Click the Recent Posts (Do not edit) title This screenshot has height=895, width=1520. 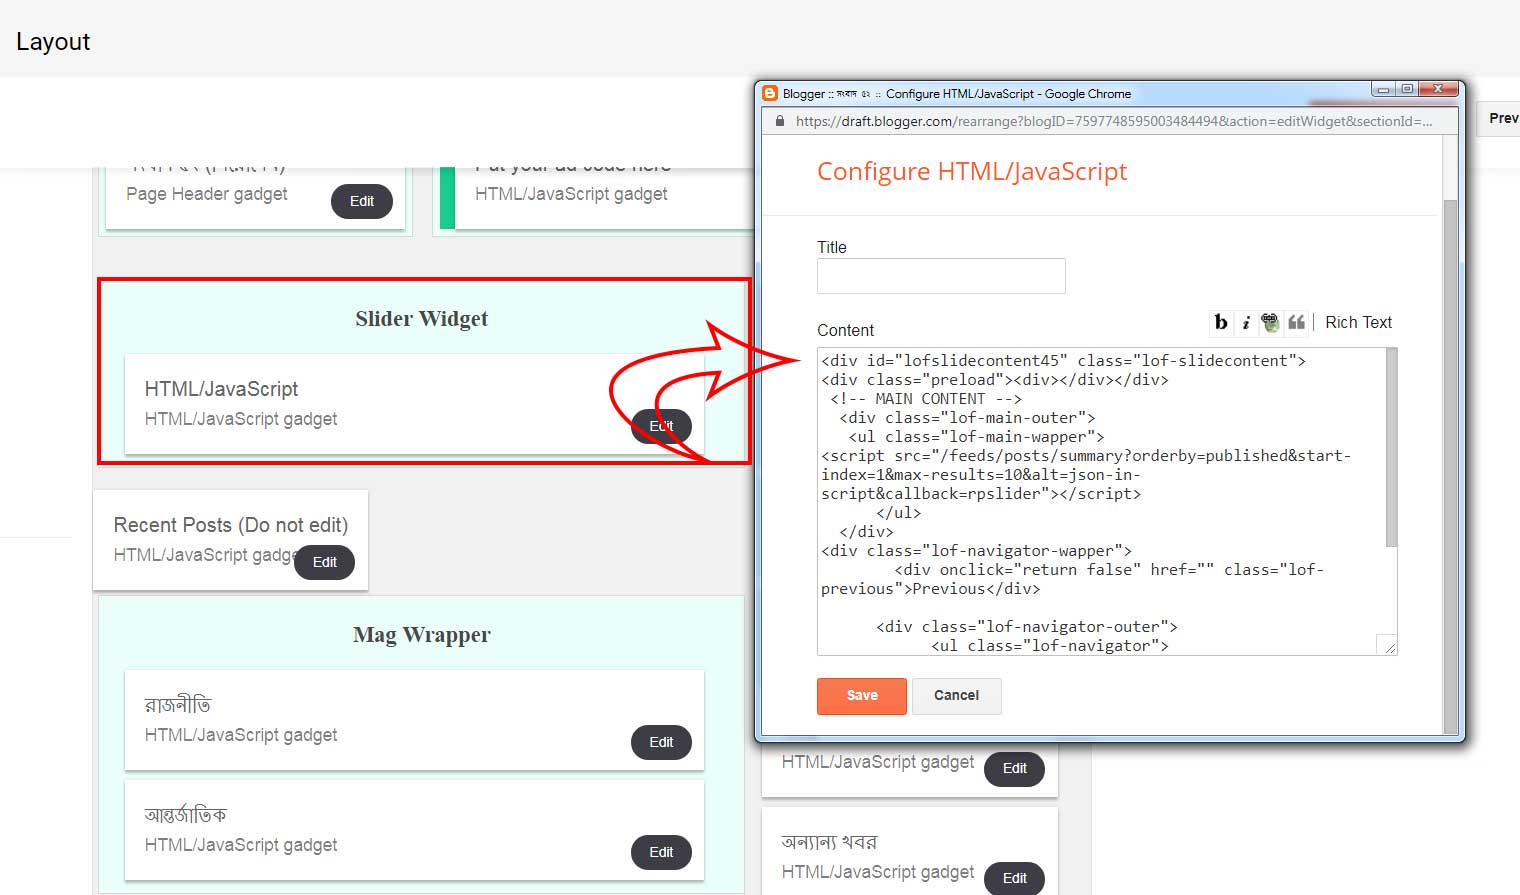[x=231, y=525]
